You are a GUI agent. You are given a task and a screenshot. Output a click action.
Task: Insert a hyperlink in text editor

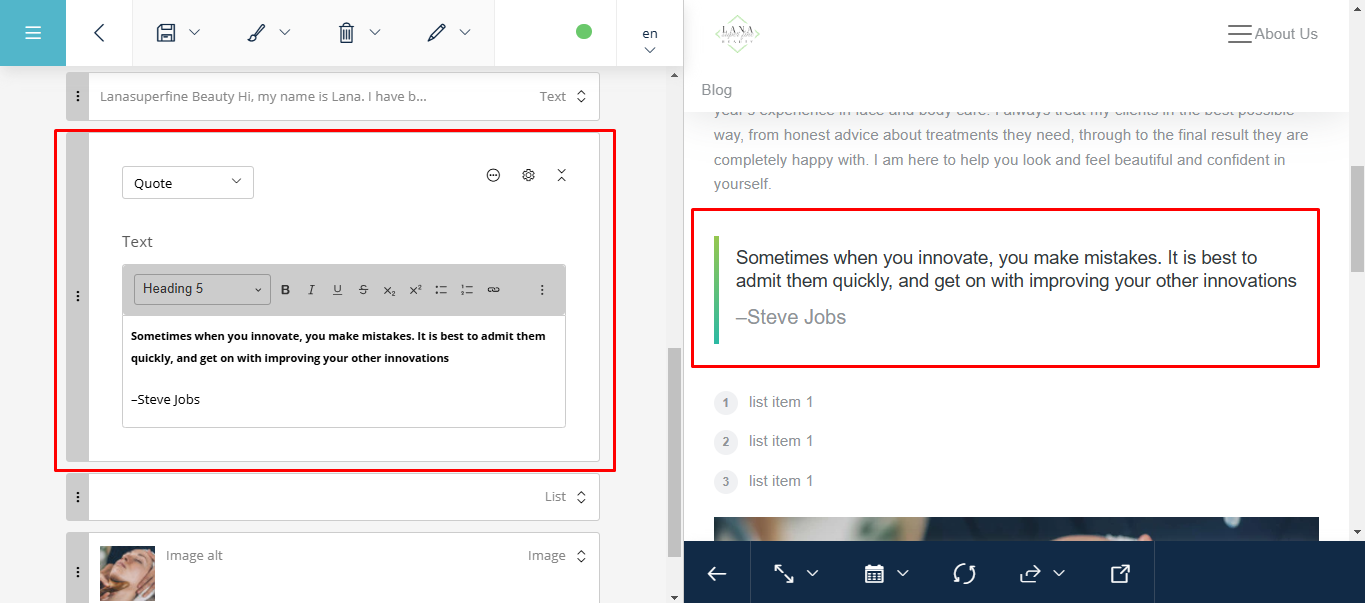point(493,290)
